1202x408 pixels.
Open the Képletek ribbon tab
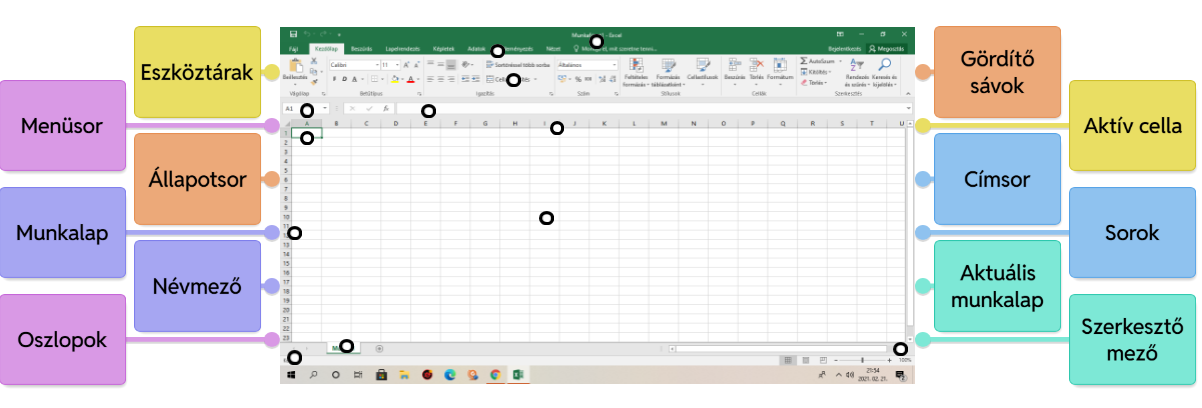443,48
